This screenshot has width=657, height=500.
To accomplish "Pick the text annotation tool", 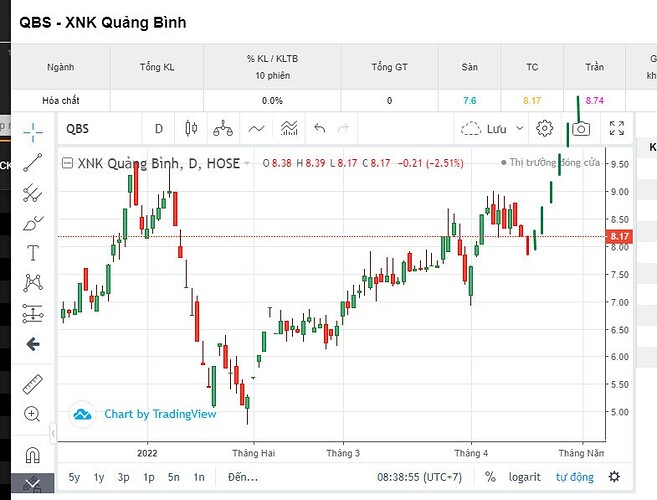I will tap(33, 252).
